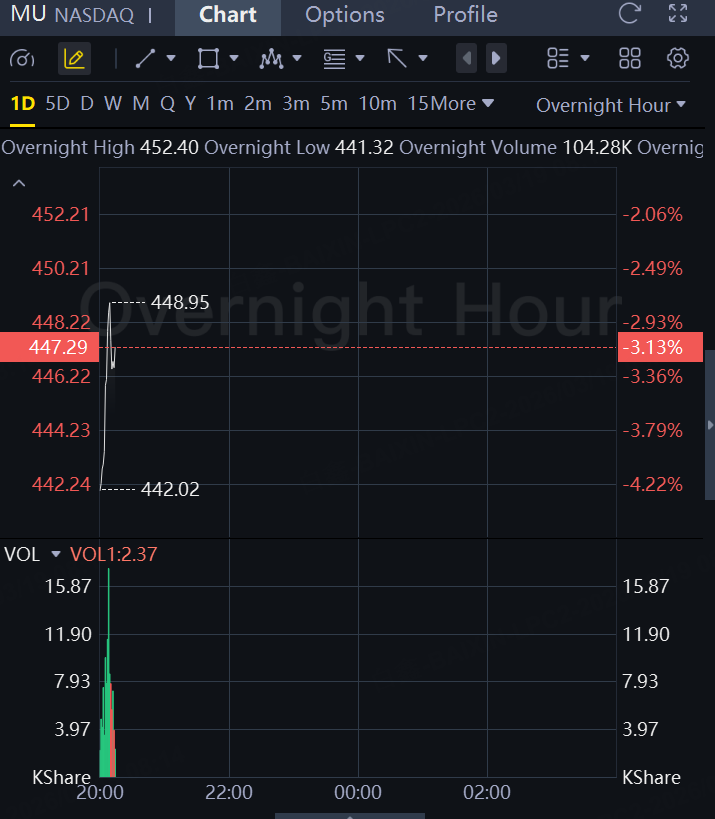This screenshot has width=715, height=819.
Task: Click the speedometer indicator icon
Action: click(21, 58)
